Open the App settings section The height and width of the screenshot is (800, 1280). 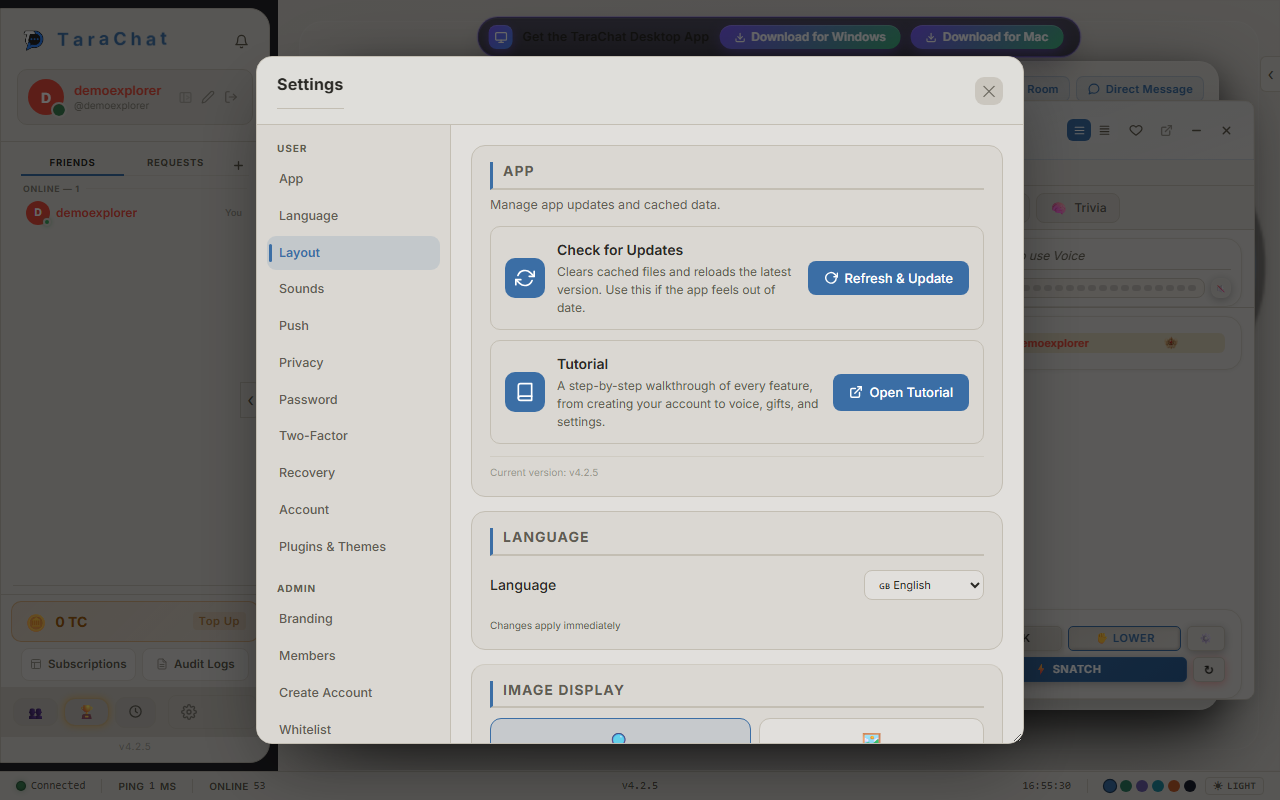354,179
